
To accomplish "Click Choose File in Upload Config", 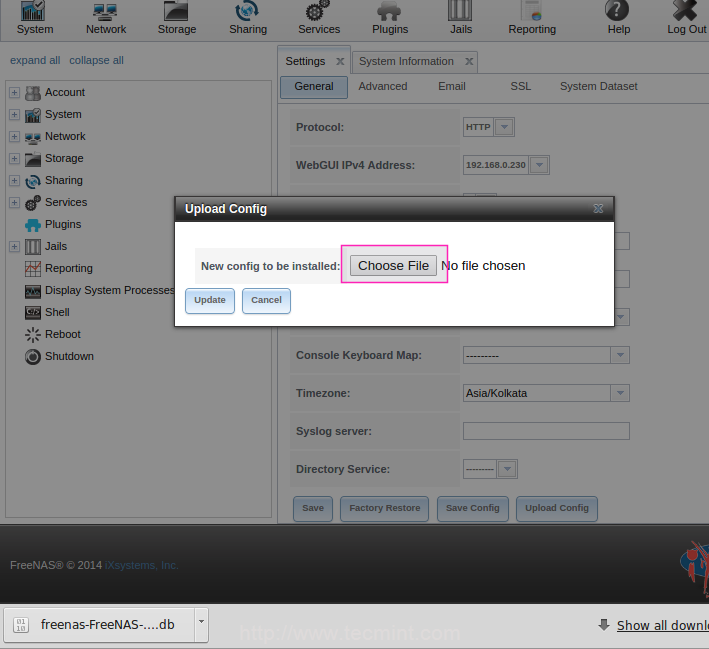I will pos(393,265).
